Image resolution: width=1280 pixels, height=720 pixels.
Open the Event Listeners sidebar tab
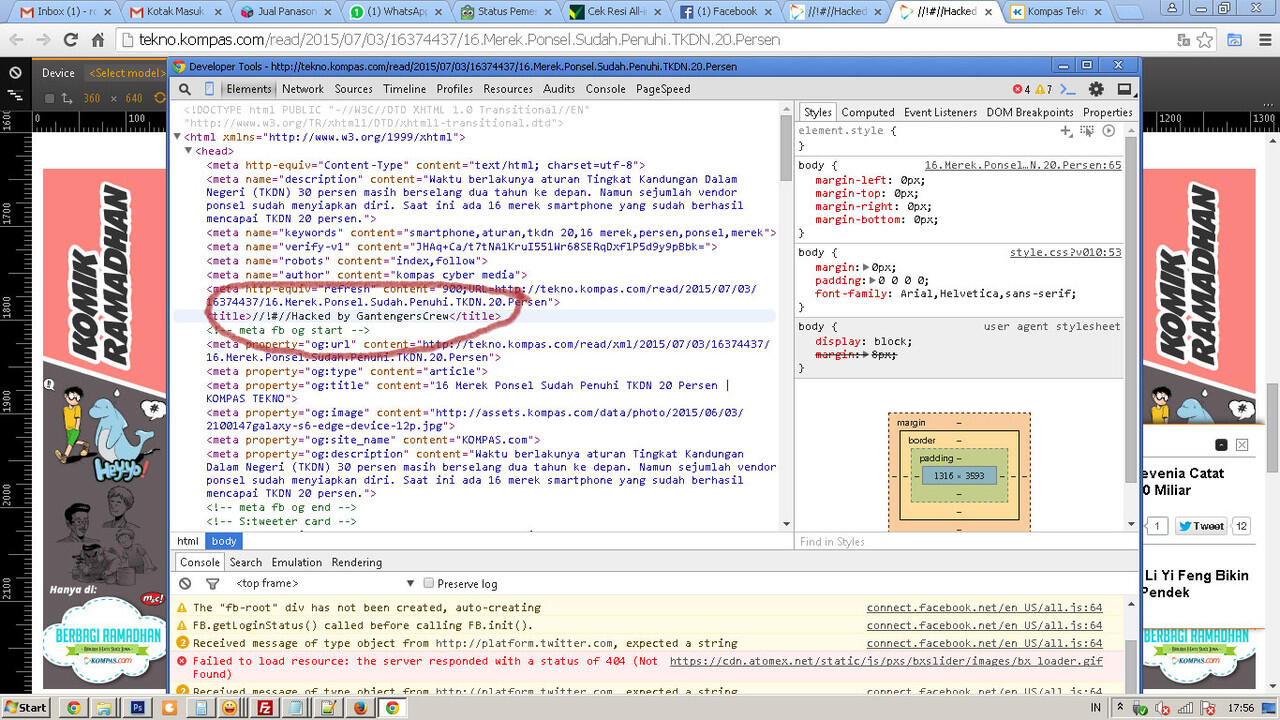[x=940, y=112]
